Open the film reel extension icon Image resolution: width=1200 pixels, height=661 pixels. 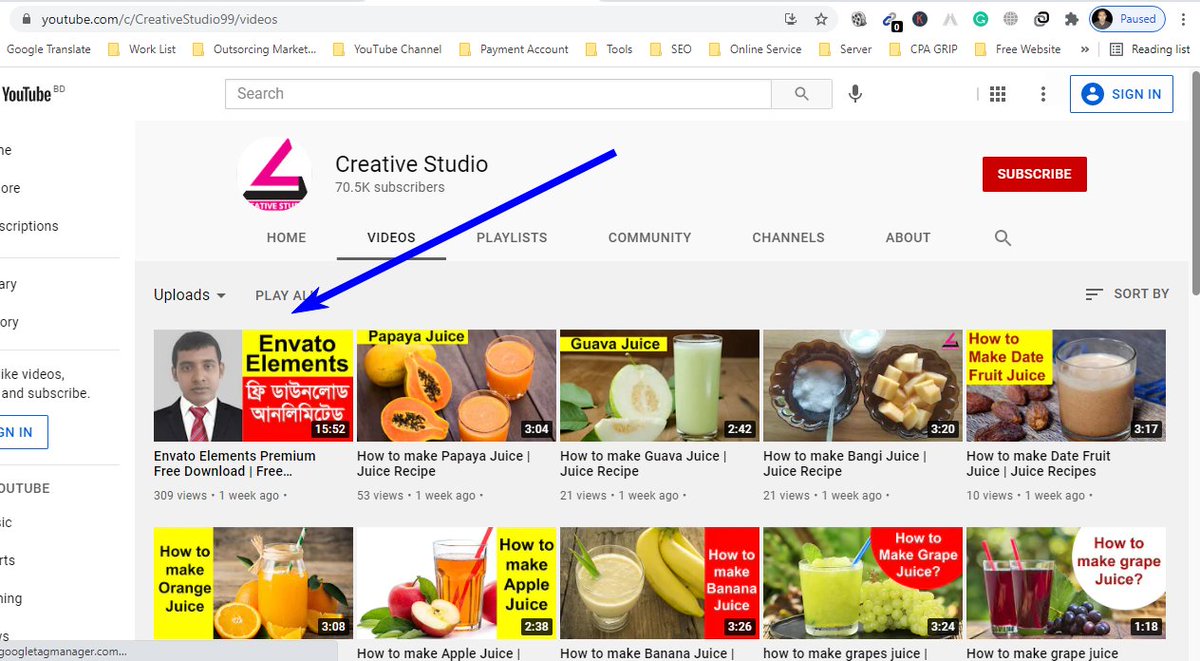click(x=859, y=19)
